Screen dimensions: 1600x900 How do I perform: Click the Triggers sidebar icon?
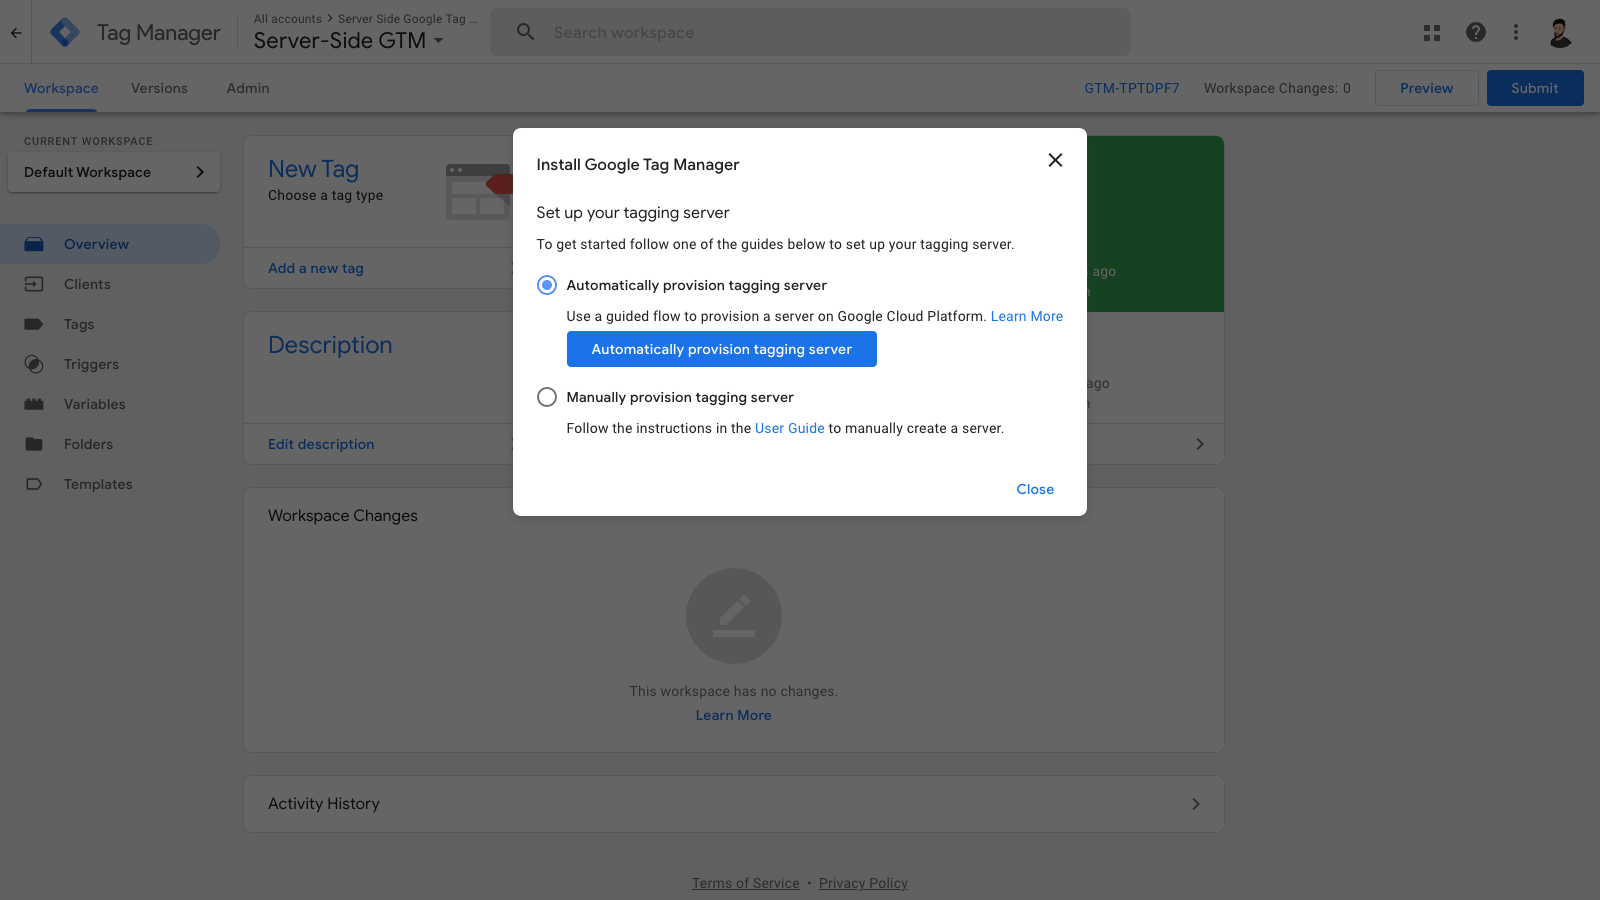[34, 364]
